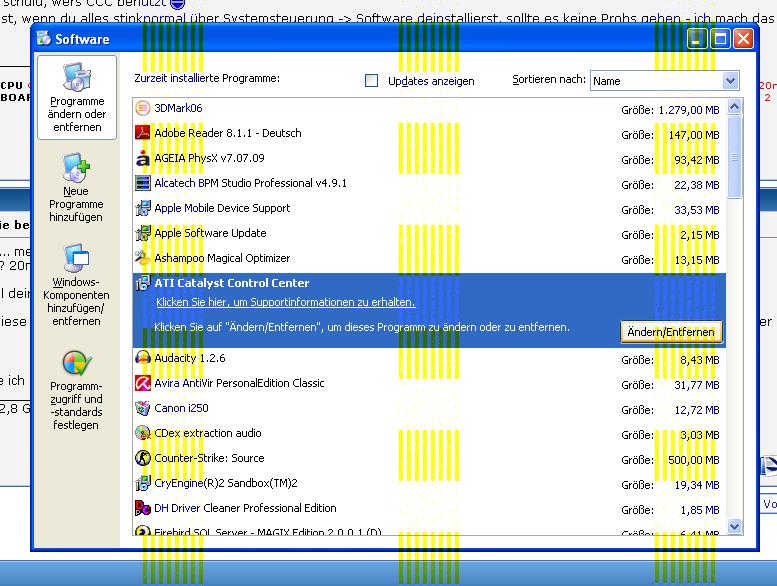The width and height of the screenshot is (777, 586).
Task: Click the Alcatech BPM Studio icon
Action: pyautogui.click(x=143, y=183)
